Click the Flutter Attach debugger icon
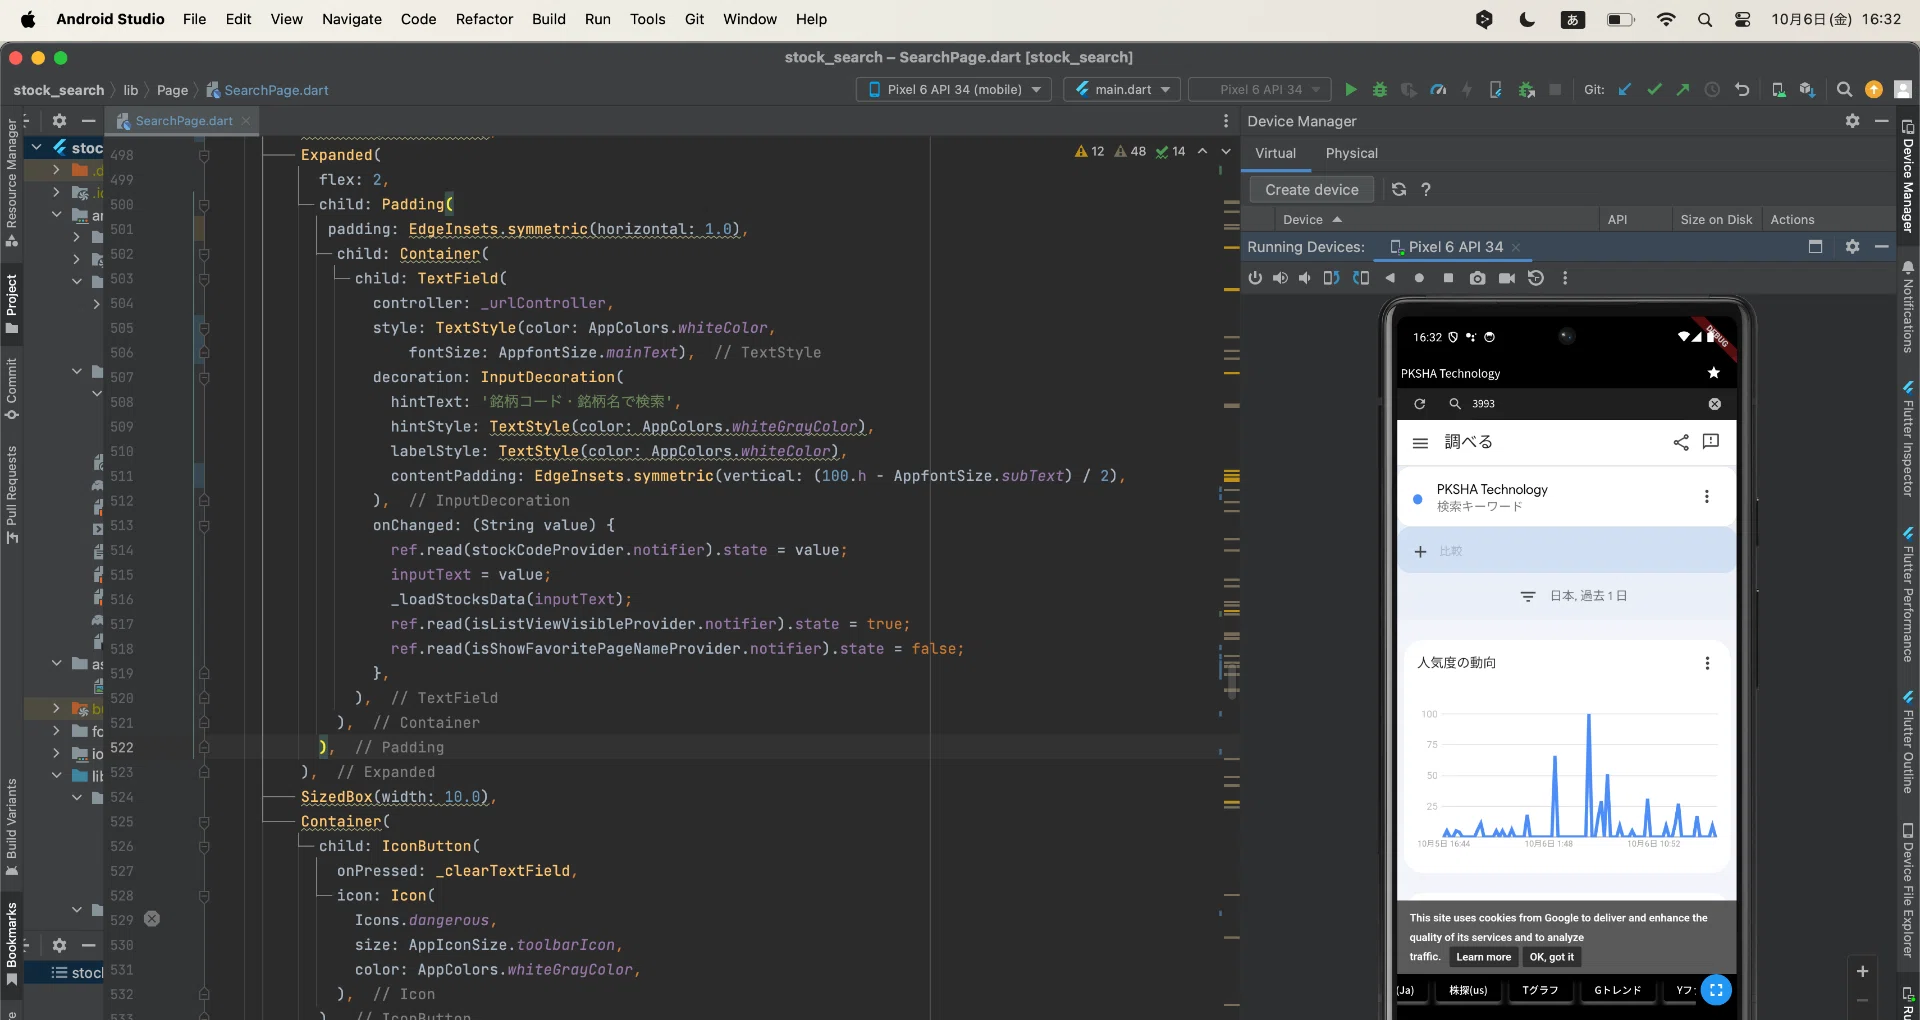The width and height of the screenshot is (1920, 1020). click(1496, 90)
